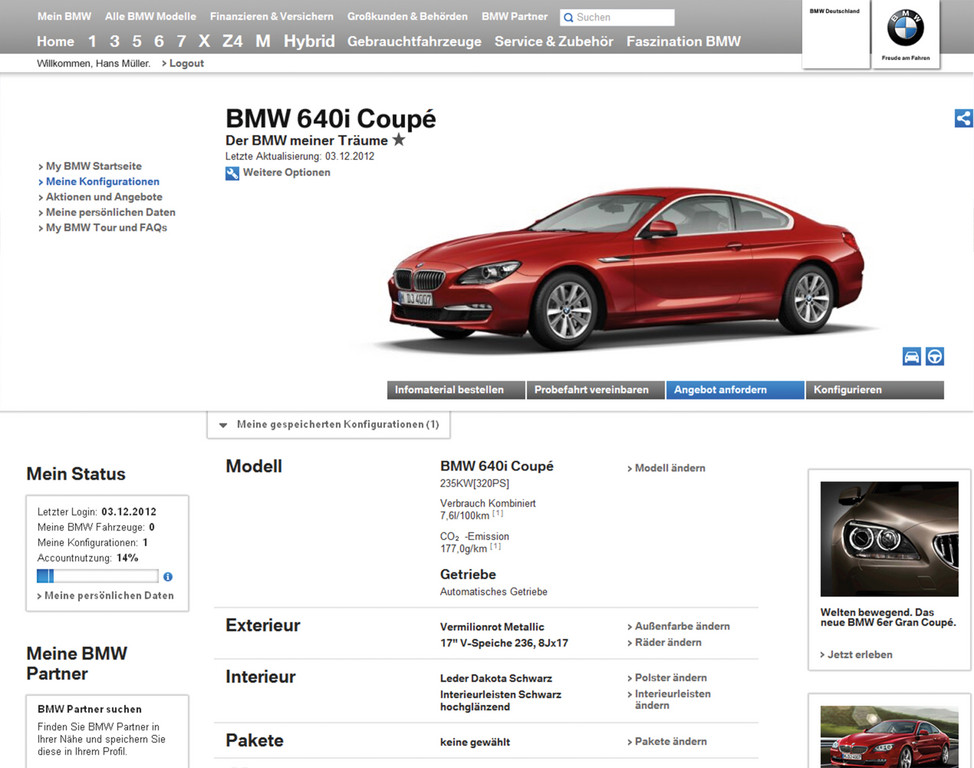Click Leder Dakota Schwarz interior value
The image size is (974, 768).
click(496, 679)
